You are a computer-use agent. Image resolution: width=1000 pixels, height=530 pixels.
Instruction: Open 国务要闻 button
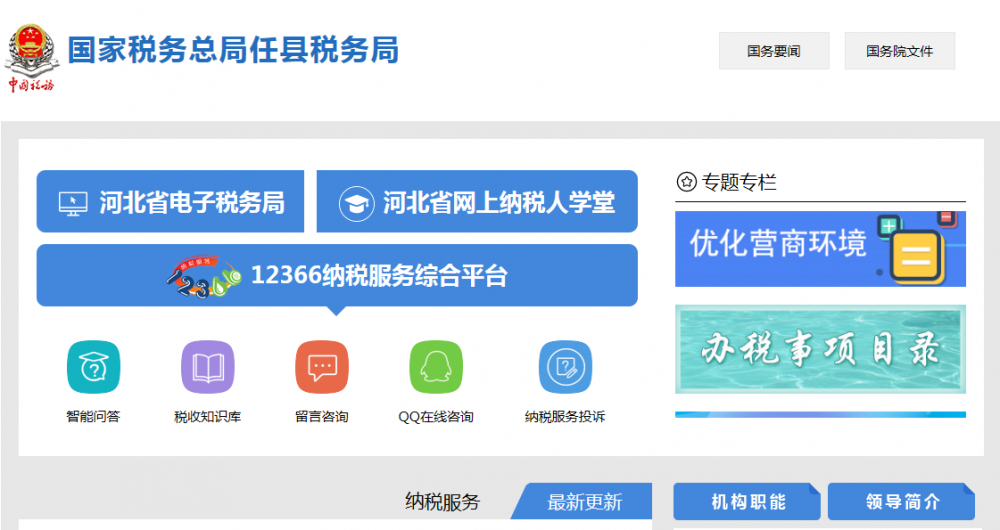774,51
